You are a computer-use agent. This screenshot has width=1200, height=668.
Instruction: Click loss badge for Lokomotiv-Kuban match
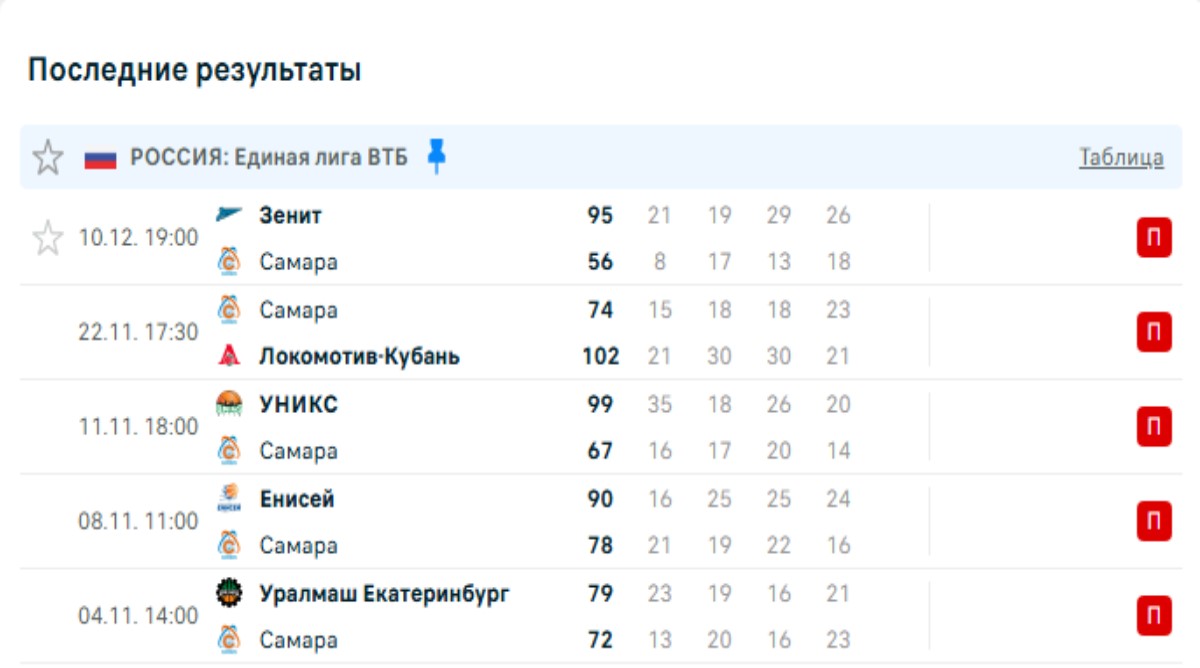(1153, 332)
